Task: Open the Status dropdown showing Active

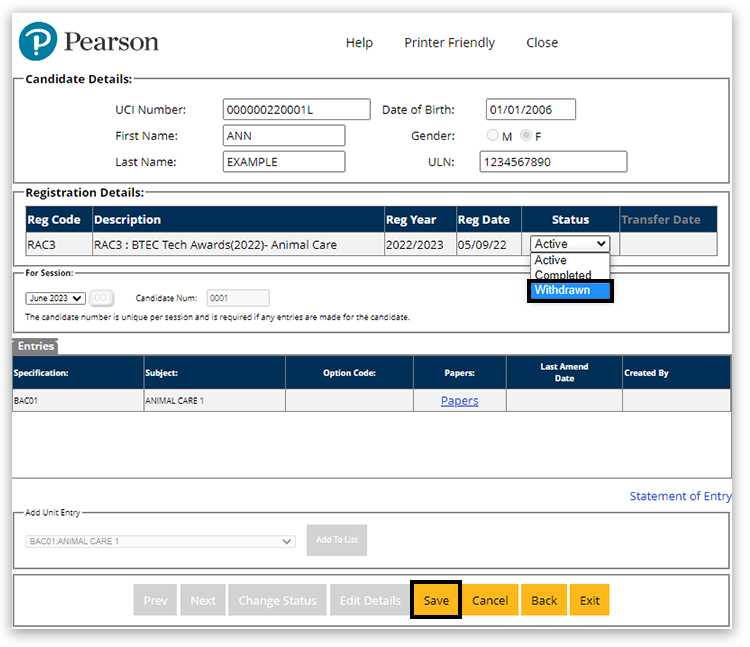Action: click(570, 244)
